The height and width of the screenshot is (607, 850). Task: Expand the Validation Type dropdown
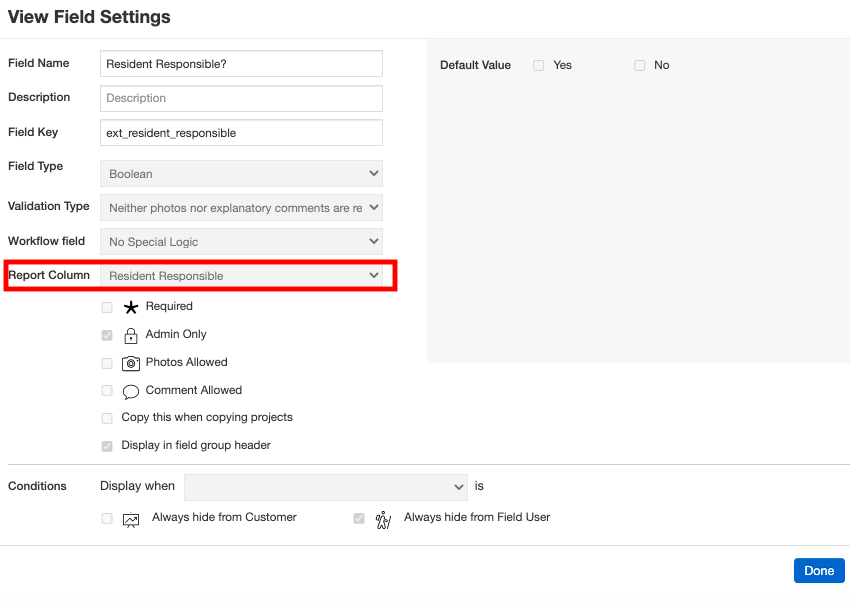241,208
